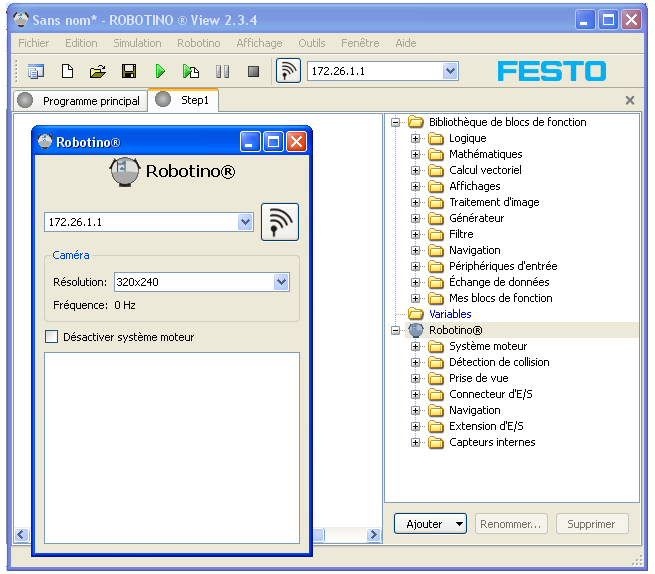The width and height of the screenshot is (655, 574).
Task: Click the Capteurs internes folder icon
Action: (x=436, y=442)
